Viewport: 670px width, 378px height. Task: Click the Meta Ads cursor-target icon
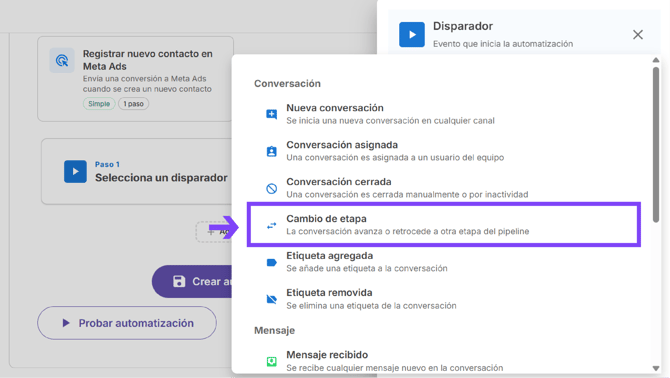click(x=62, y=60)
